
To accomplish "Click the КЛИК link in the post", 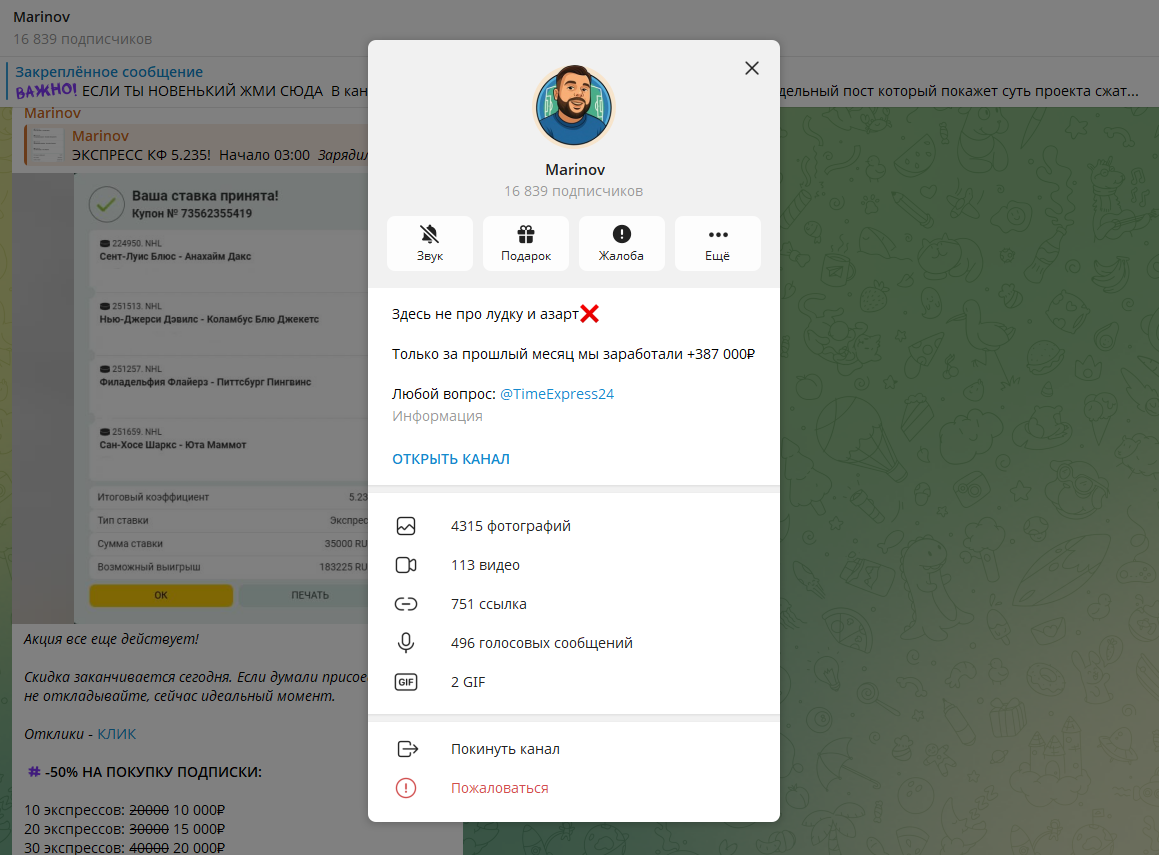I will coord(117,734).
